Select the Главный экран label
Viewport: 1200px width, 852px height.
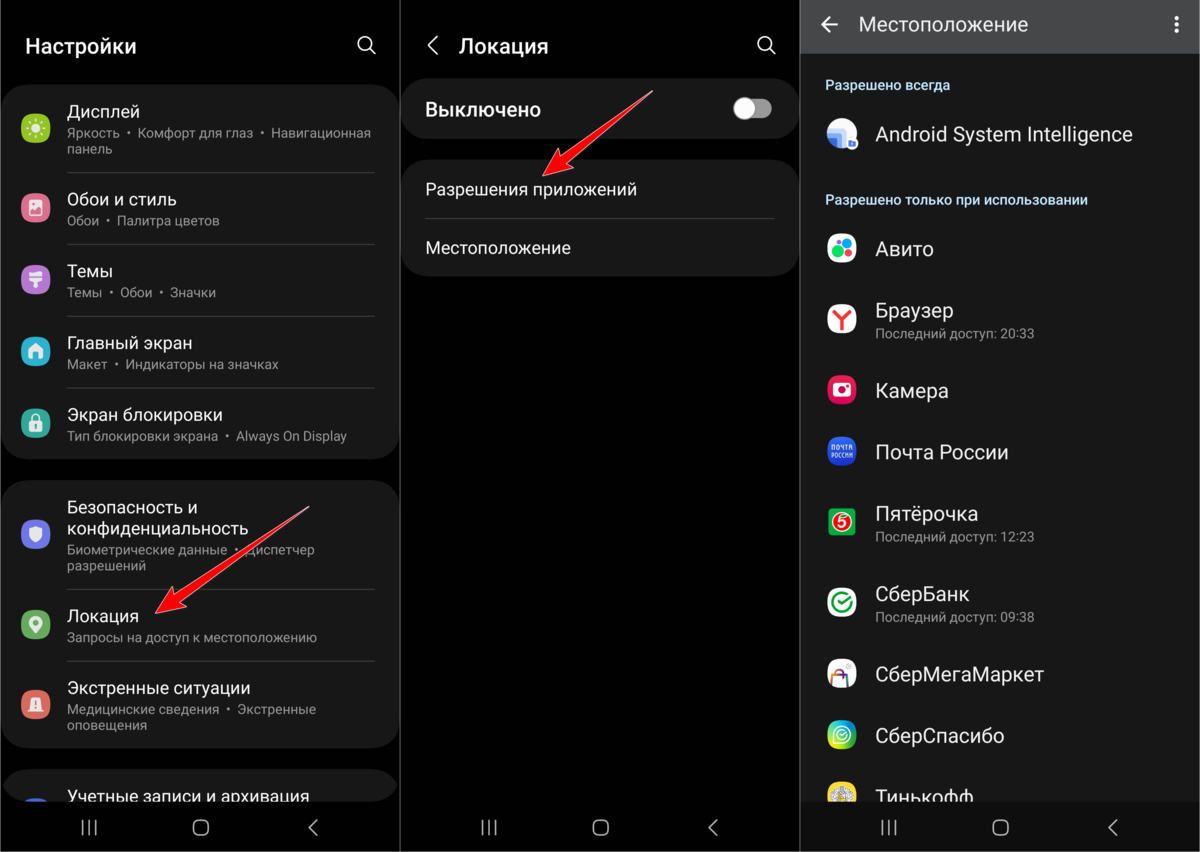tap(129, 343)
